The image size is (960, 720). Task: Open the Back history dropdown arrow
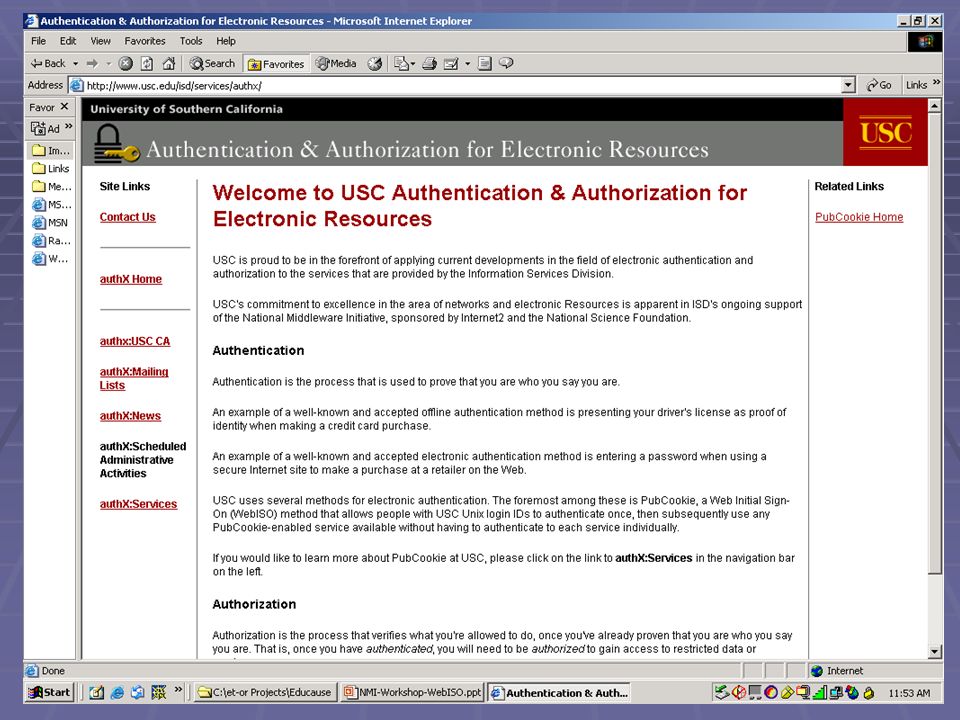tap(75, 63)
